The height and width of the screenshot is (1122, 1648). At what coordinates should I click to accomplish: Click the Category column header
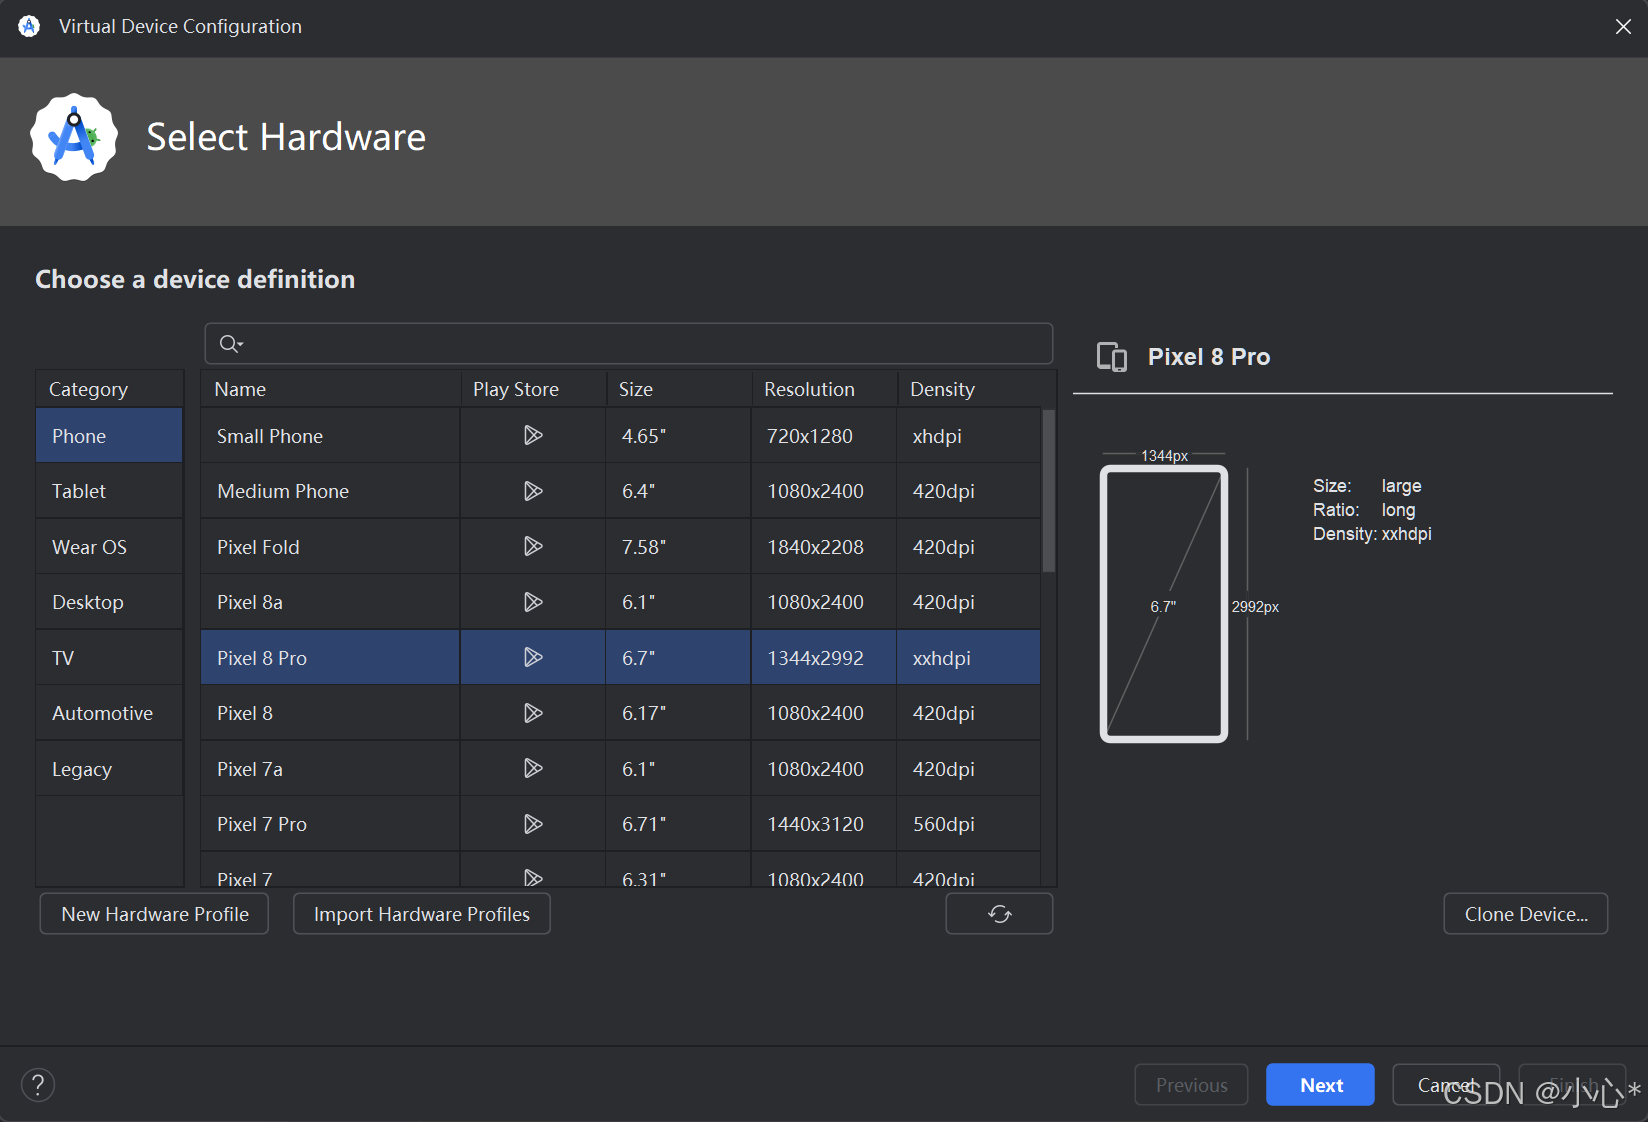(109, 389)
